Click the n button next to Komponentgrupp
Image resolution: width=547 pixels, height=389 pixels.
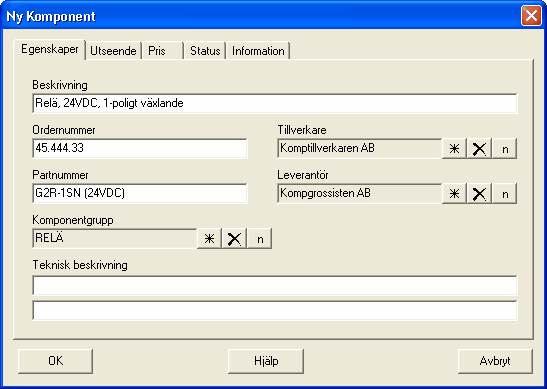click(260, 239)
